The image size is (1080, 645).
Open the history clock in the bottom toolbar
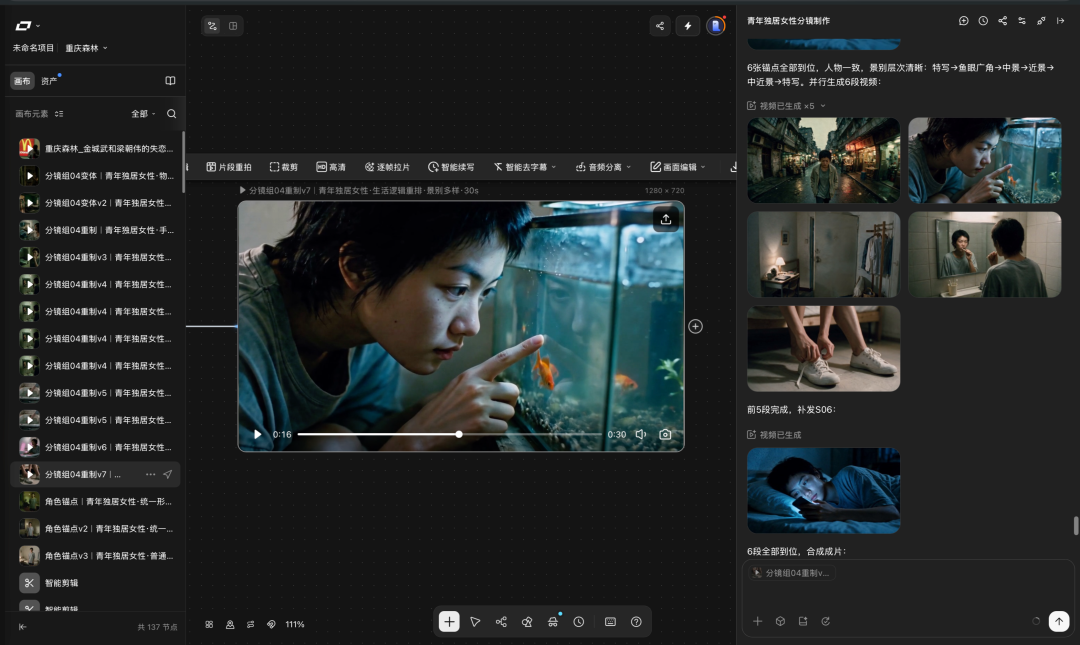click(x=579, y=622)
